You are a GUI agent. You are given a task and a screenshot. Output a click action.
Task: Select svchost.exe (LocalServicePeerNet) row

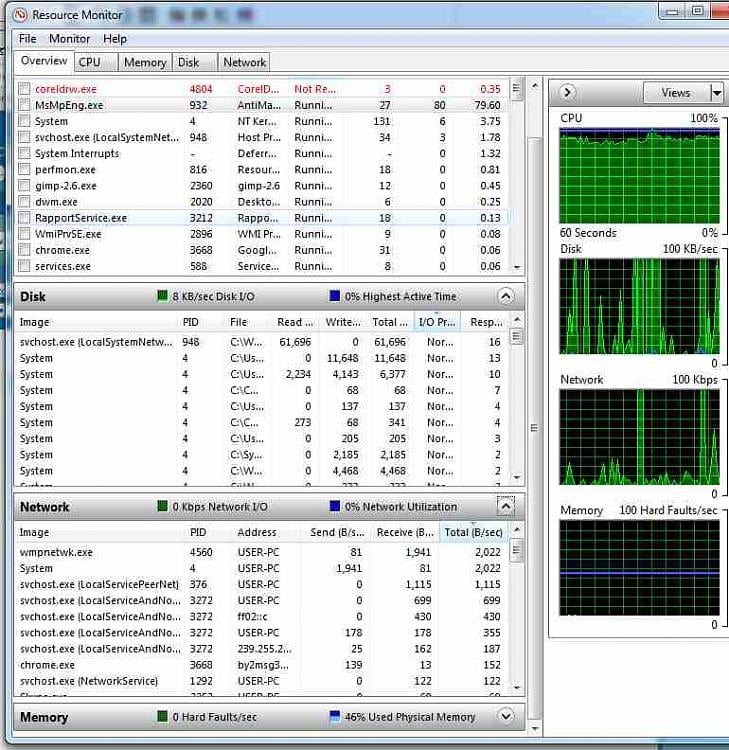click(x=262, y=584)
